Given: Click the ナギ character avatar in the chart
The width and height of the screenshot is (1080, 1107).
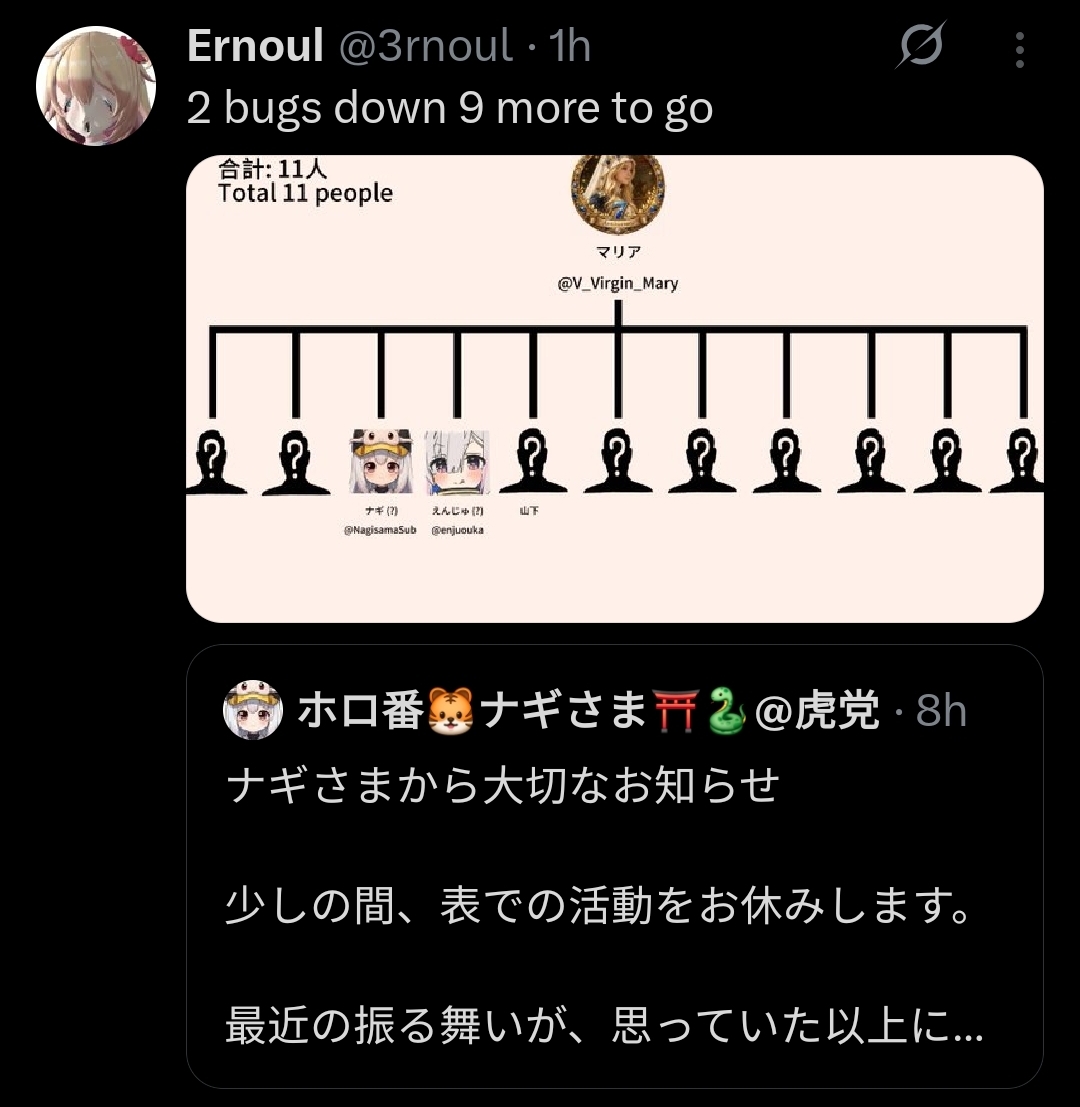Looking at the screenshot, I should pos(381,461).
